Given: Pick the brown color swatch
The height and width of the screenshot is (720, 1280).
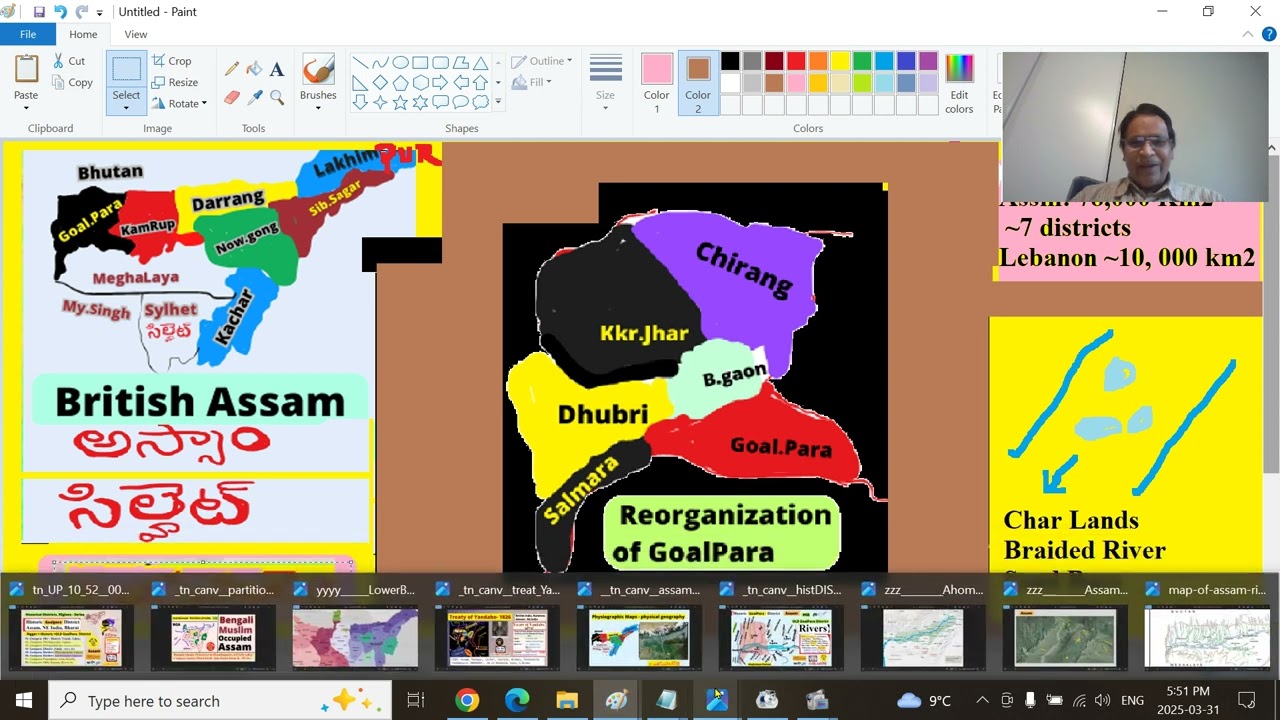Looking at the screenshot, I should [x=774, y=83].
